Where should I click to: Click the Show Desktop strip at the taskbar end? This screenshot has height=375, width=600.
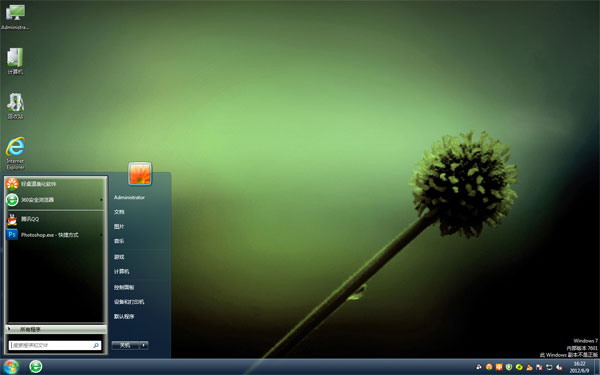[597, 367]
